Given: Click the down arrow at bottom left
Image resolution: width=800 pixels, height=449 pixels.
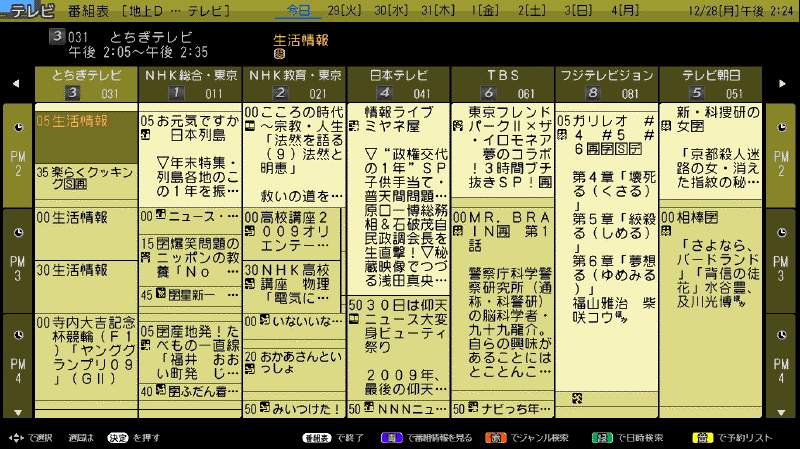Looking at the screenshot, I should [x=16, y=411].
